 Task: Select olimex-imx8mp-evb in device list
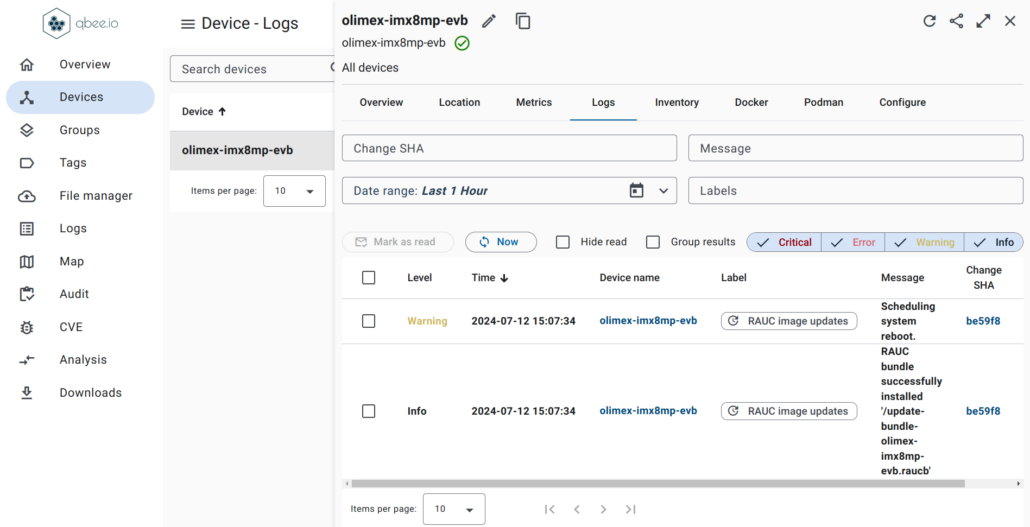[x=252, y=150]
